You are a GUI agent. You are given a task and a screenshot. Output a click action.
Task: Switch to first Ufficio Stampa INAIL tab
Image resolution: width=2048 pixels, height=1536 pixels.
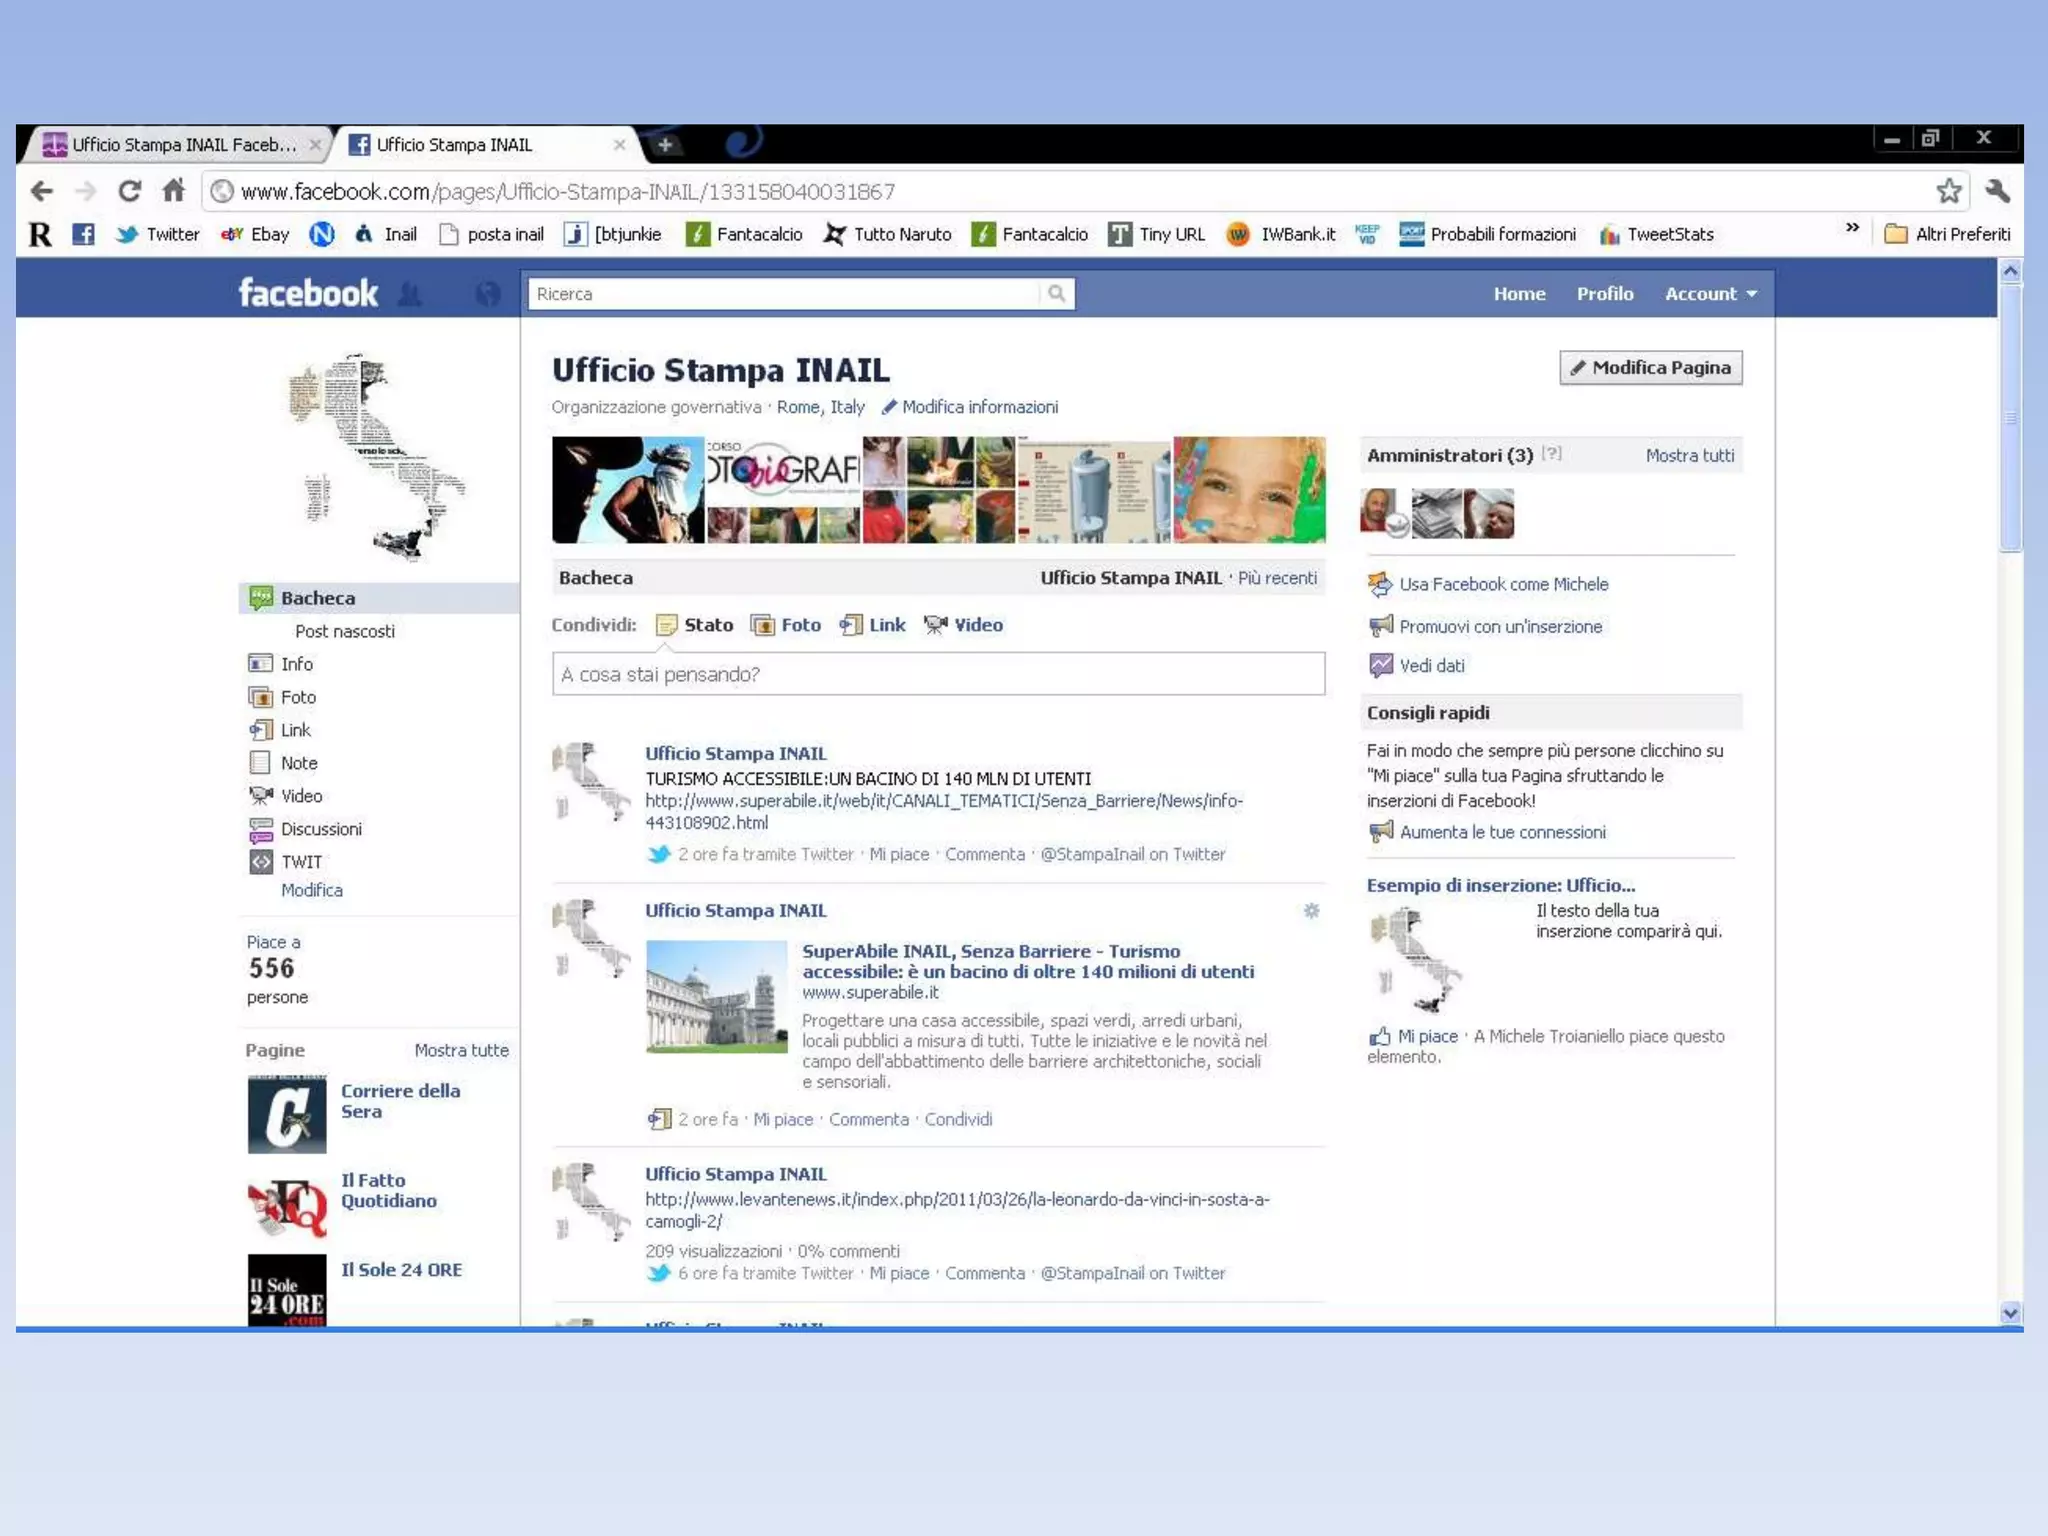(x=175, y=145)
